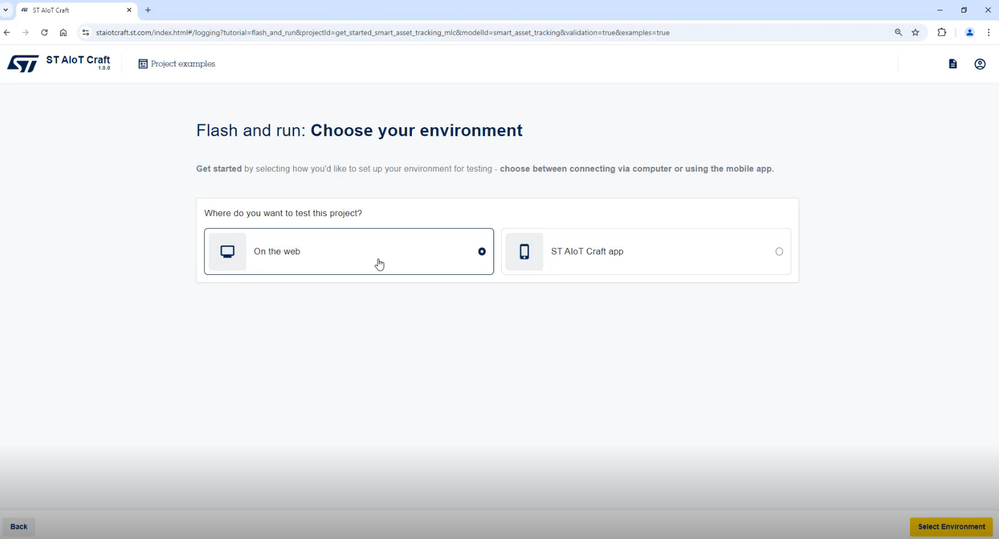Open the documentation file icon
This screenshot has height=539, width=999.
pos(952,64)
